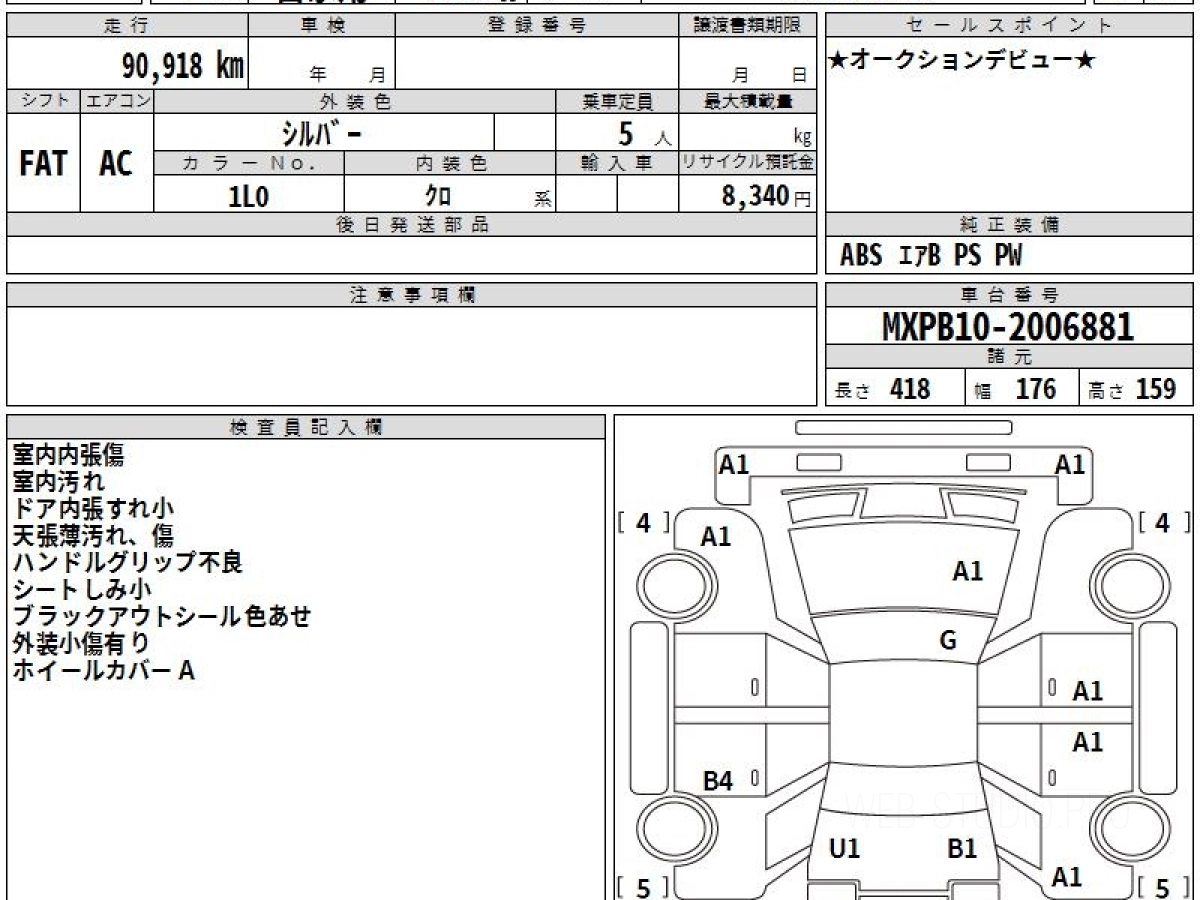Select the inspector note 室内汚れ
This screenshot has width=1200, height=900.
58,482
